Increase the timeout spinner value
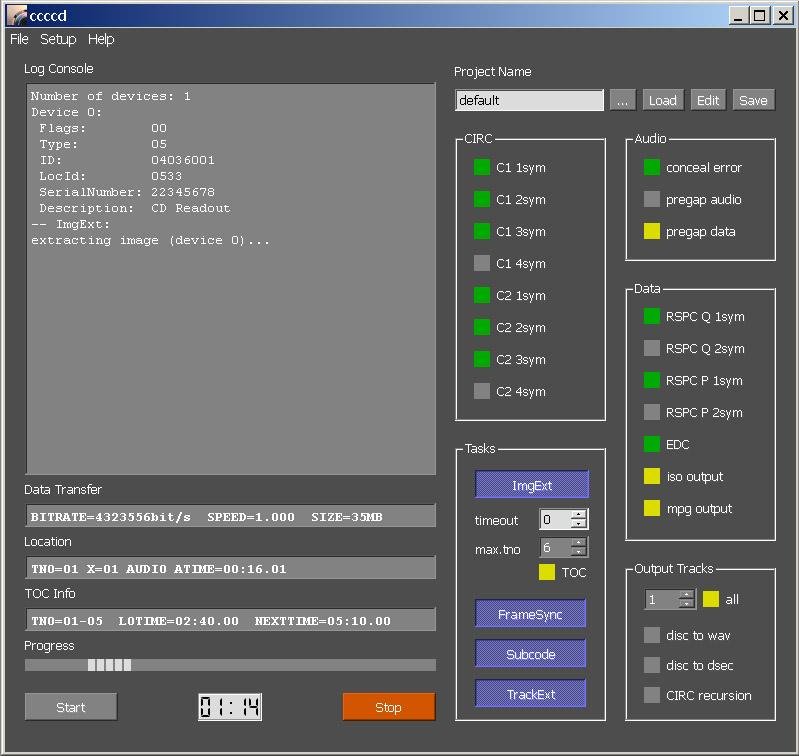The width and height of the screenshot is (799, 756). click(578, 515)
